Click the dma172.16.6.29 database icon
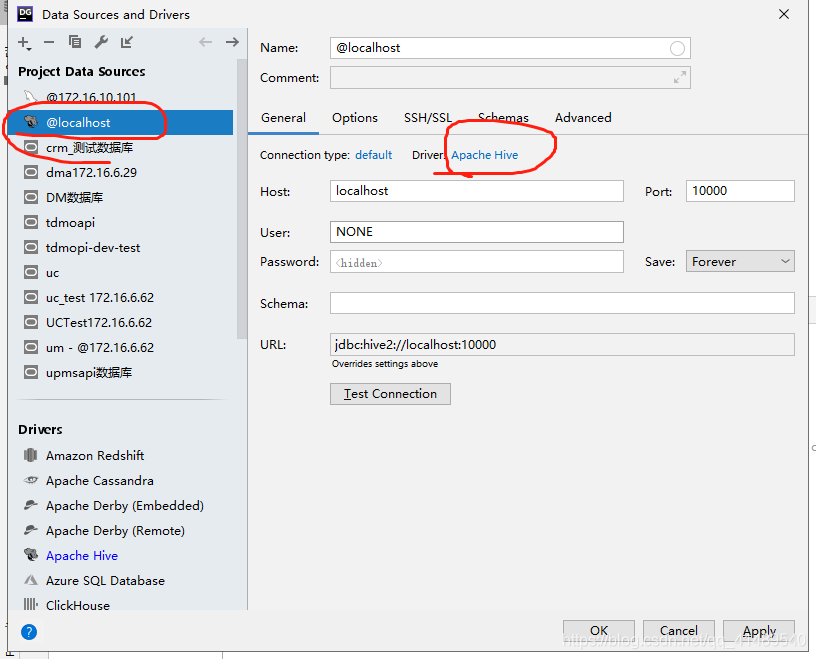This screenshot has width=816, height=659. click(x=31, y=172)
